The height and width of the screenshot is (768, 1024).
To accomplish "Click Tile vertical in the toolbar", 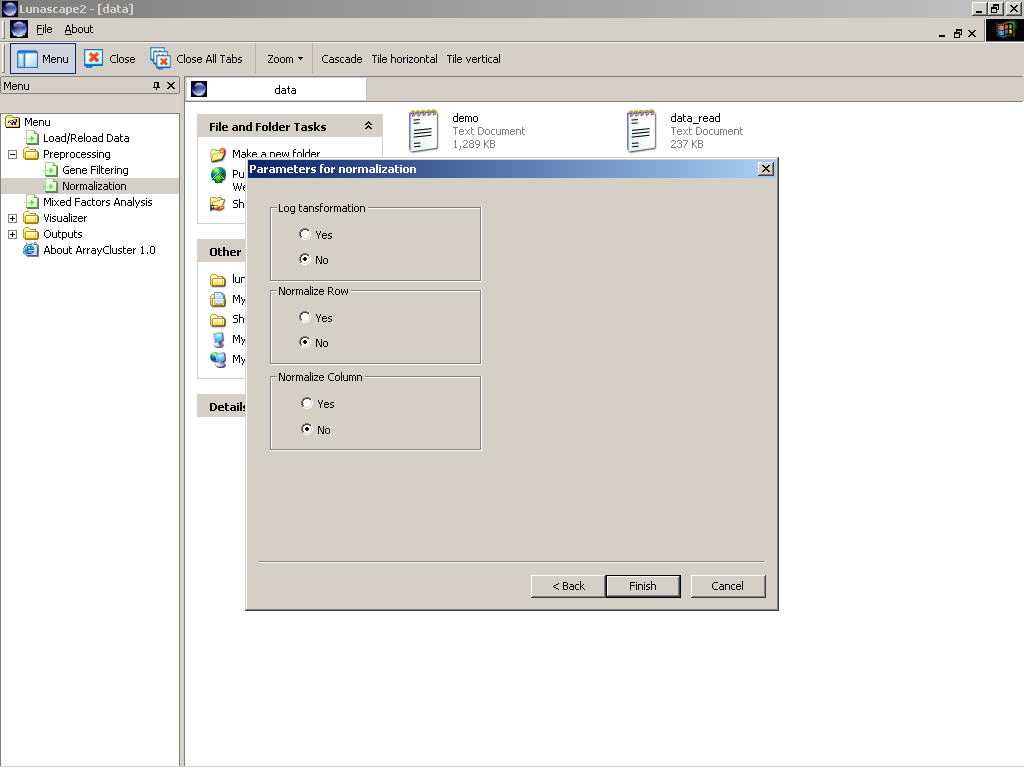I will pos(473,59).
